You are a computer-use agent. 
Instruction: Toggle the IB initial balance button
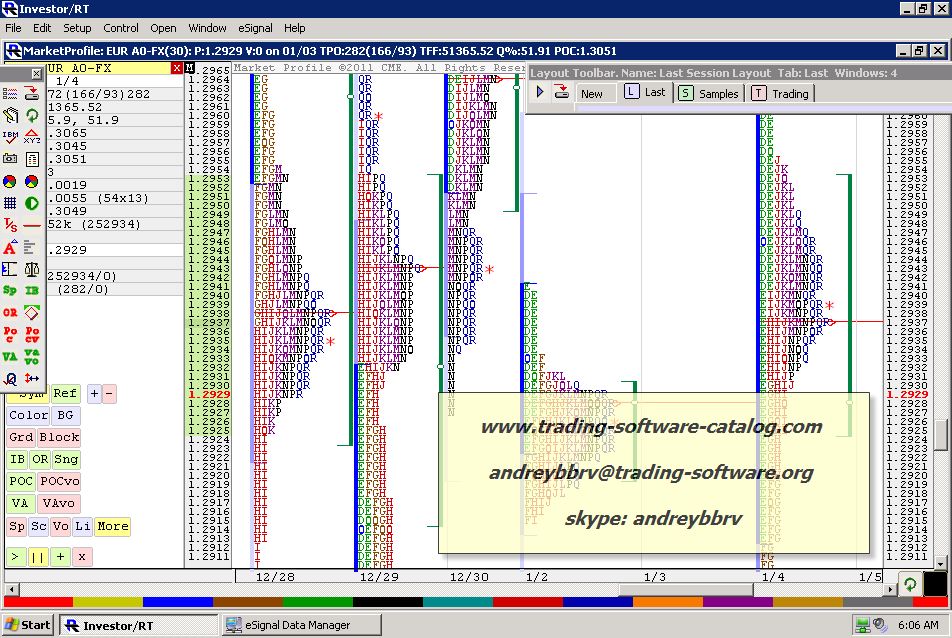pos(17,460)
